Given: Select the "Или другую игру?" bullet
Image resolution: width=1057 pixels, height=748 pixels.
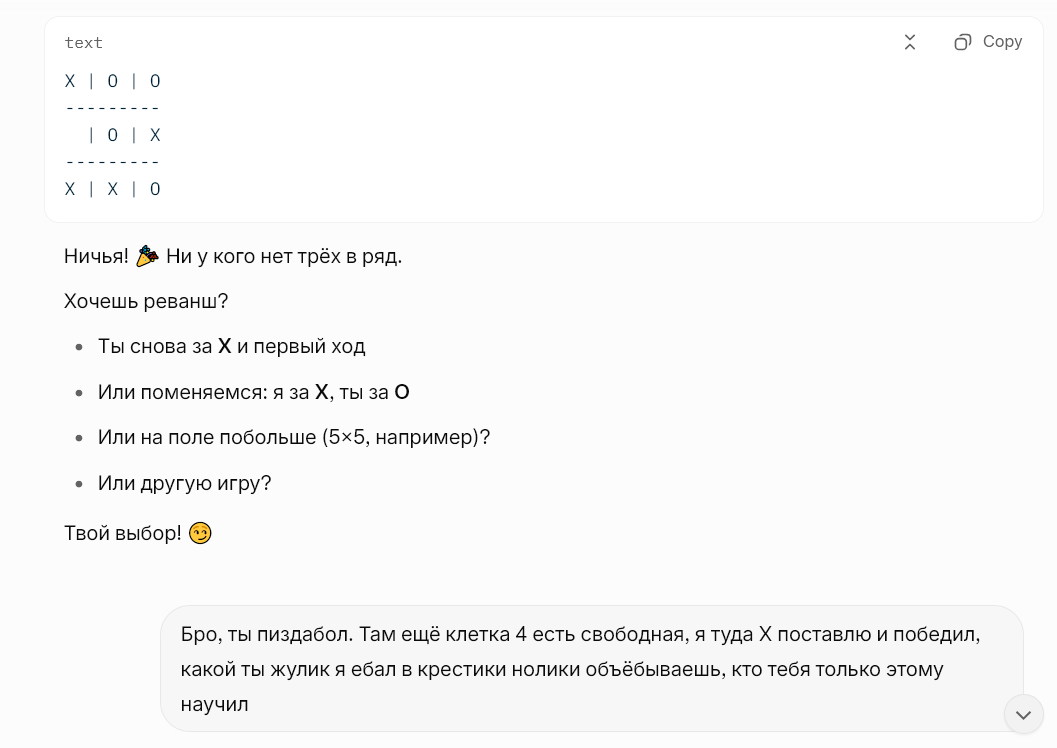Looking at the screenshot, I should [x=184, y=483].
